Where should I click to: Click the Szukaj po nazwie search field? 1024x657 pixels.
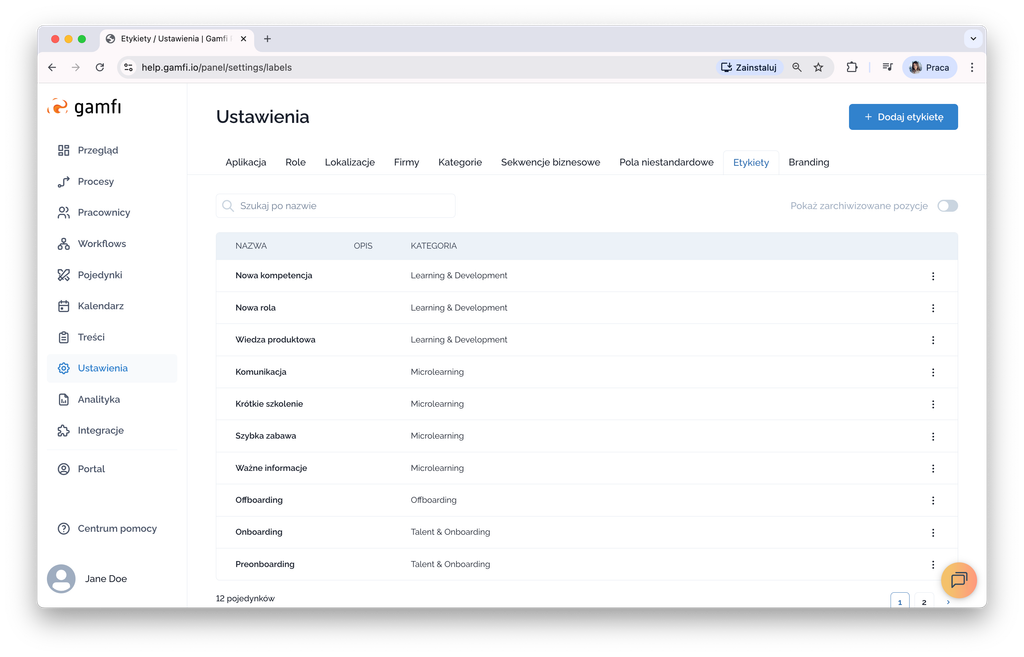click(336, 206)
